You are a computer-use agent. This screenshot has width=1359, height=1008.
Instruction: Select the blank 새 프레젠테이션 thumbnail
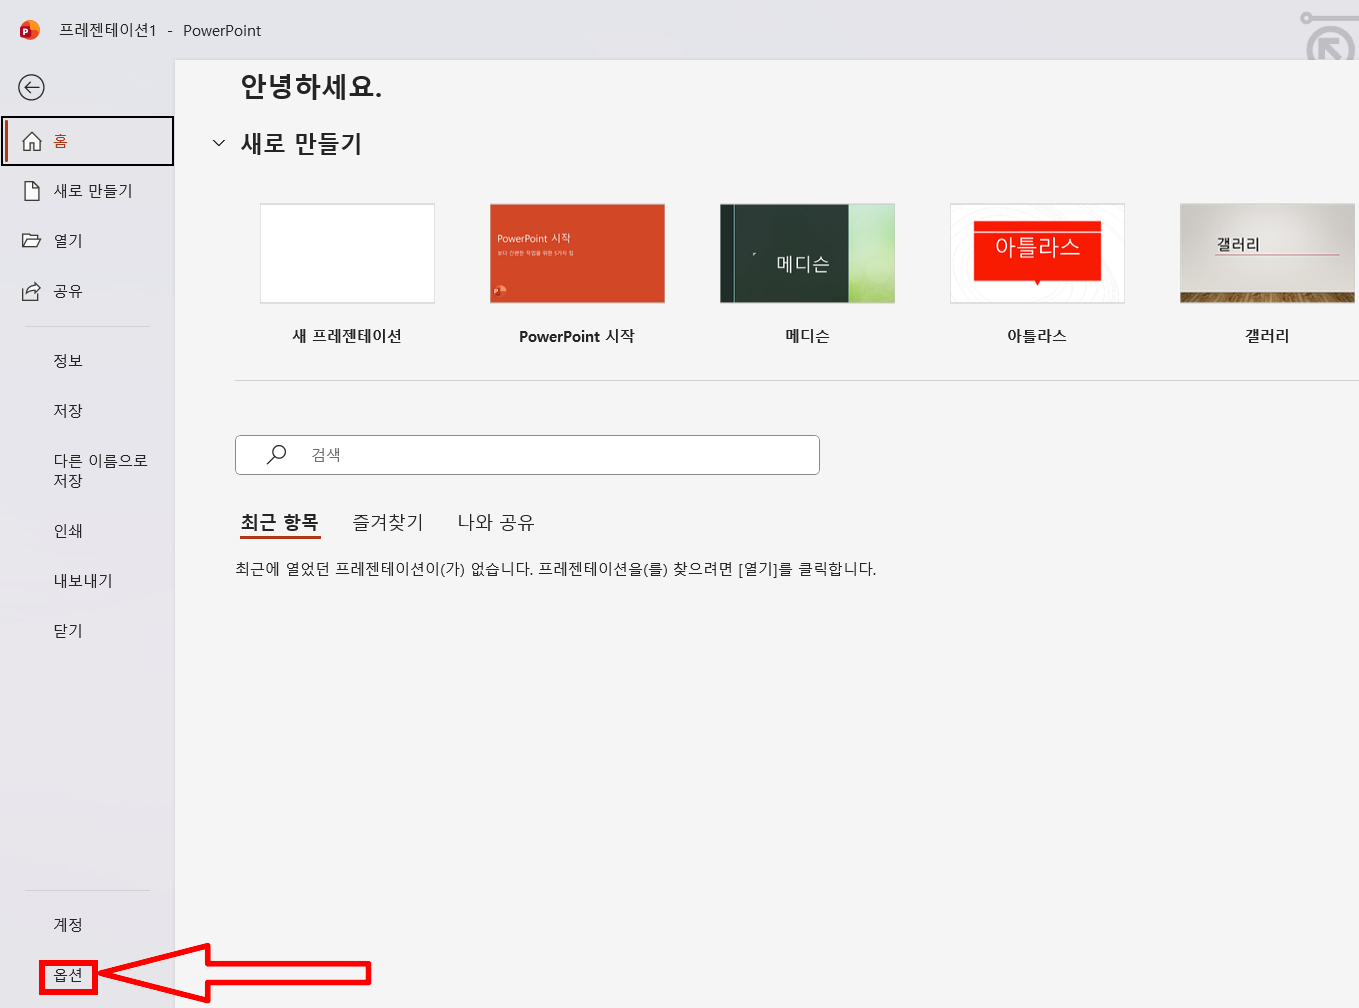347,253
